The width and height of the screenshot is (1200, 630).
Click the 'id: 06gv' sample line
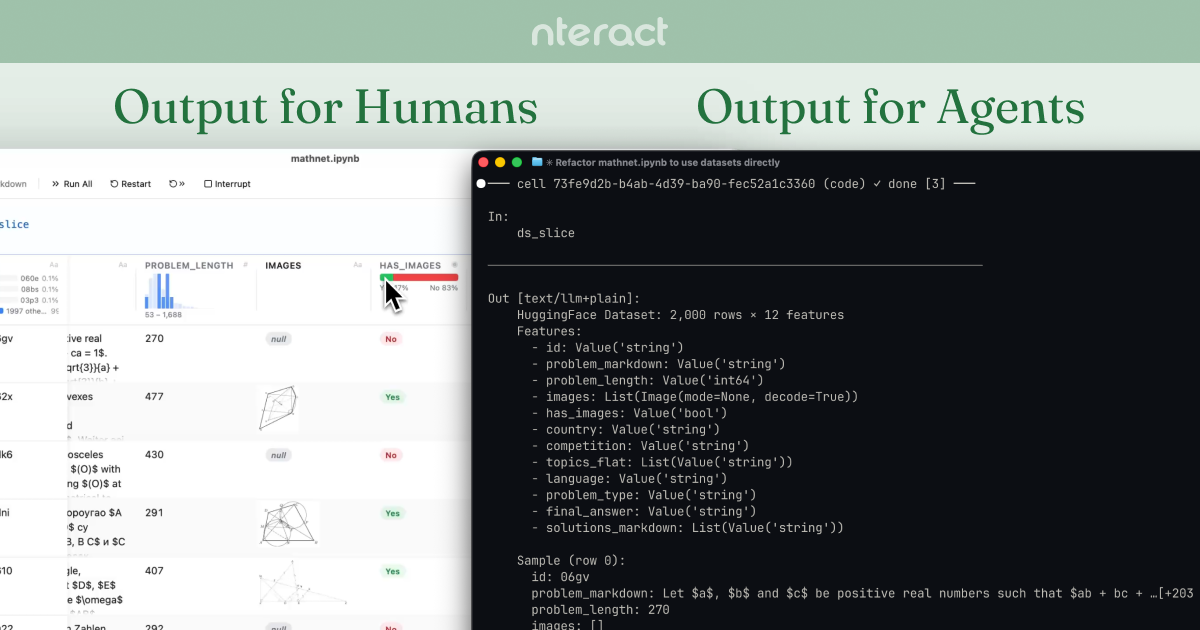(x=560, y=577)
